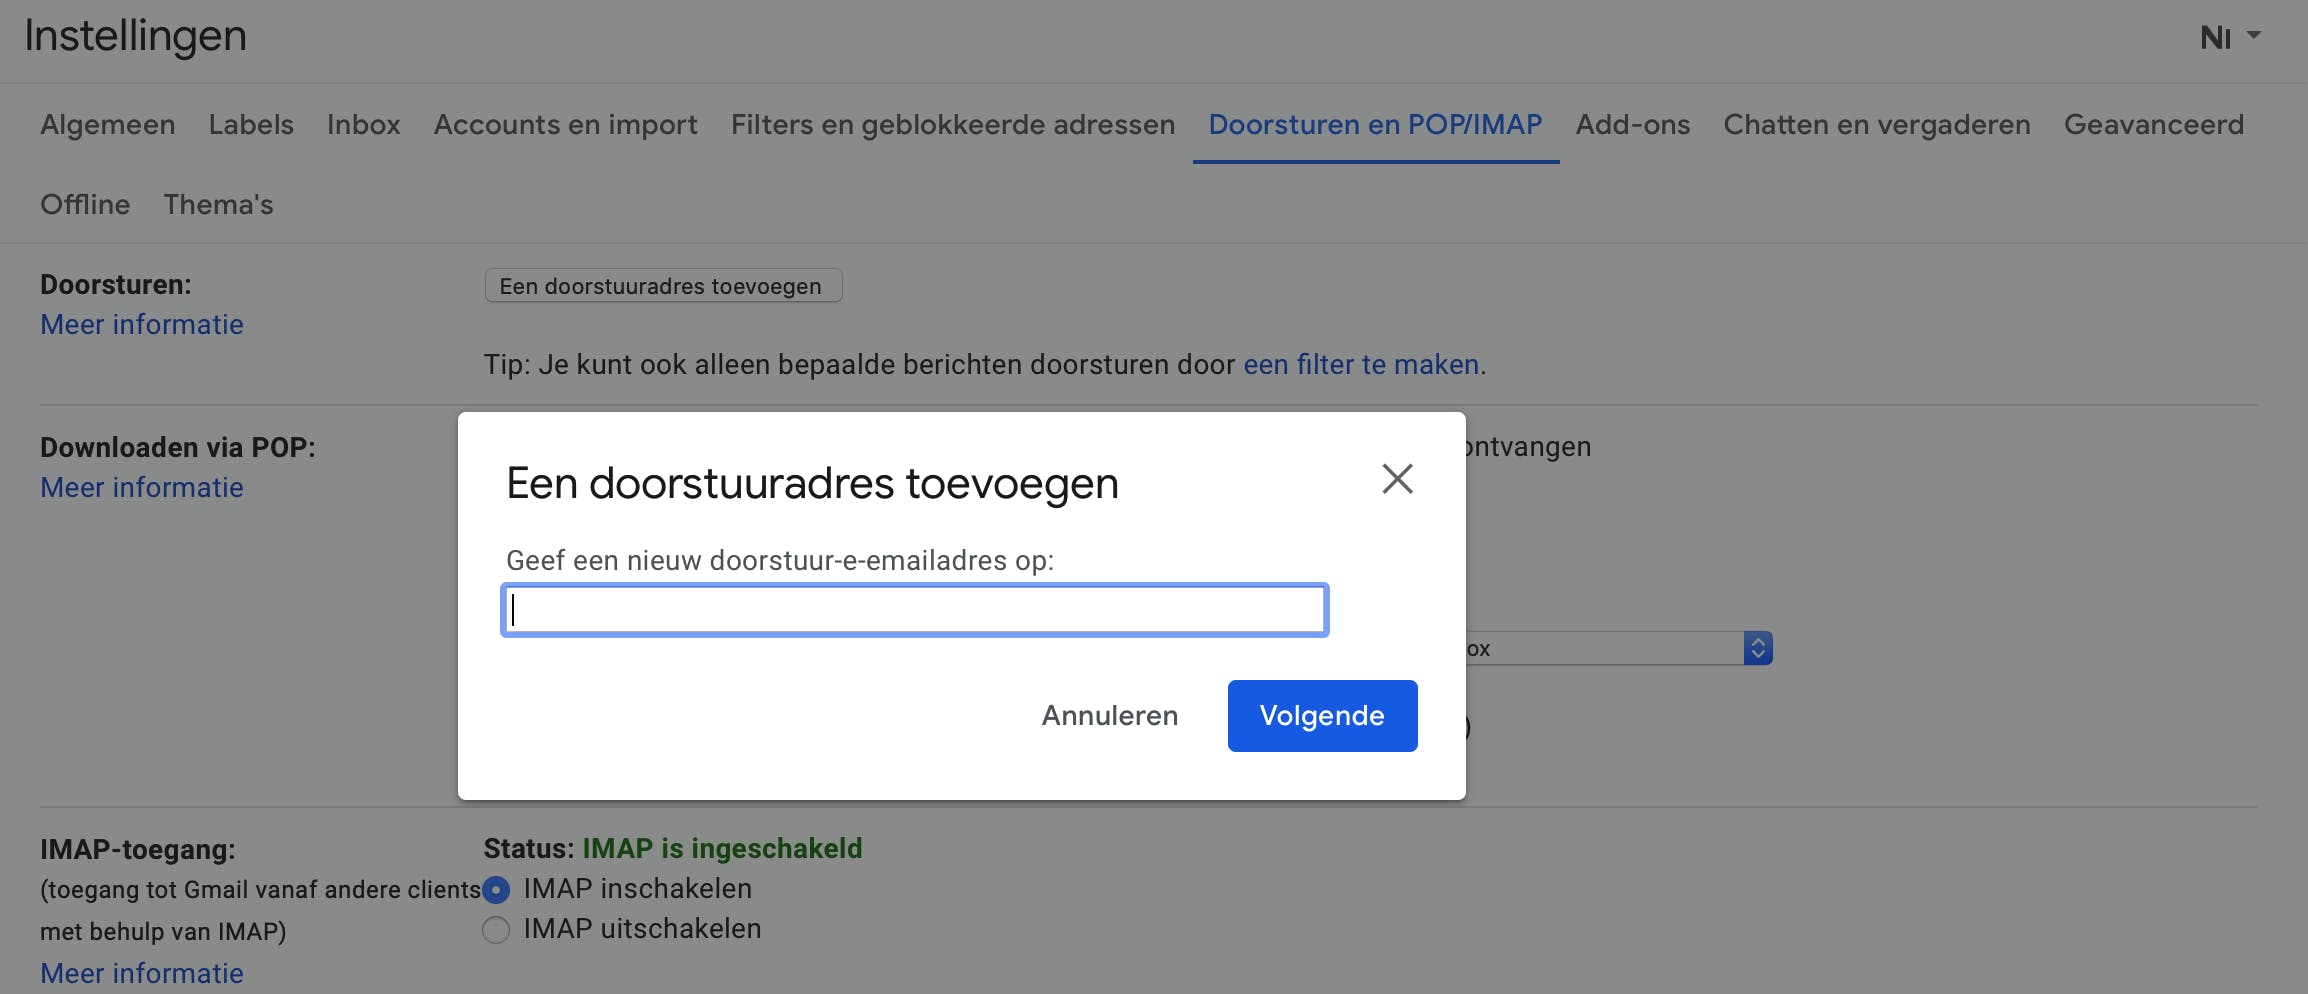This screenshot has height=994, width=2308.
Task: Switch to the Add-ons tab
Action: 1632,125
